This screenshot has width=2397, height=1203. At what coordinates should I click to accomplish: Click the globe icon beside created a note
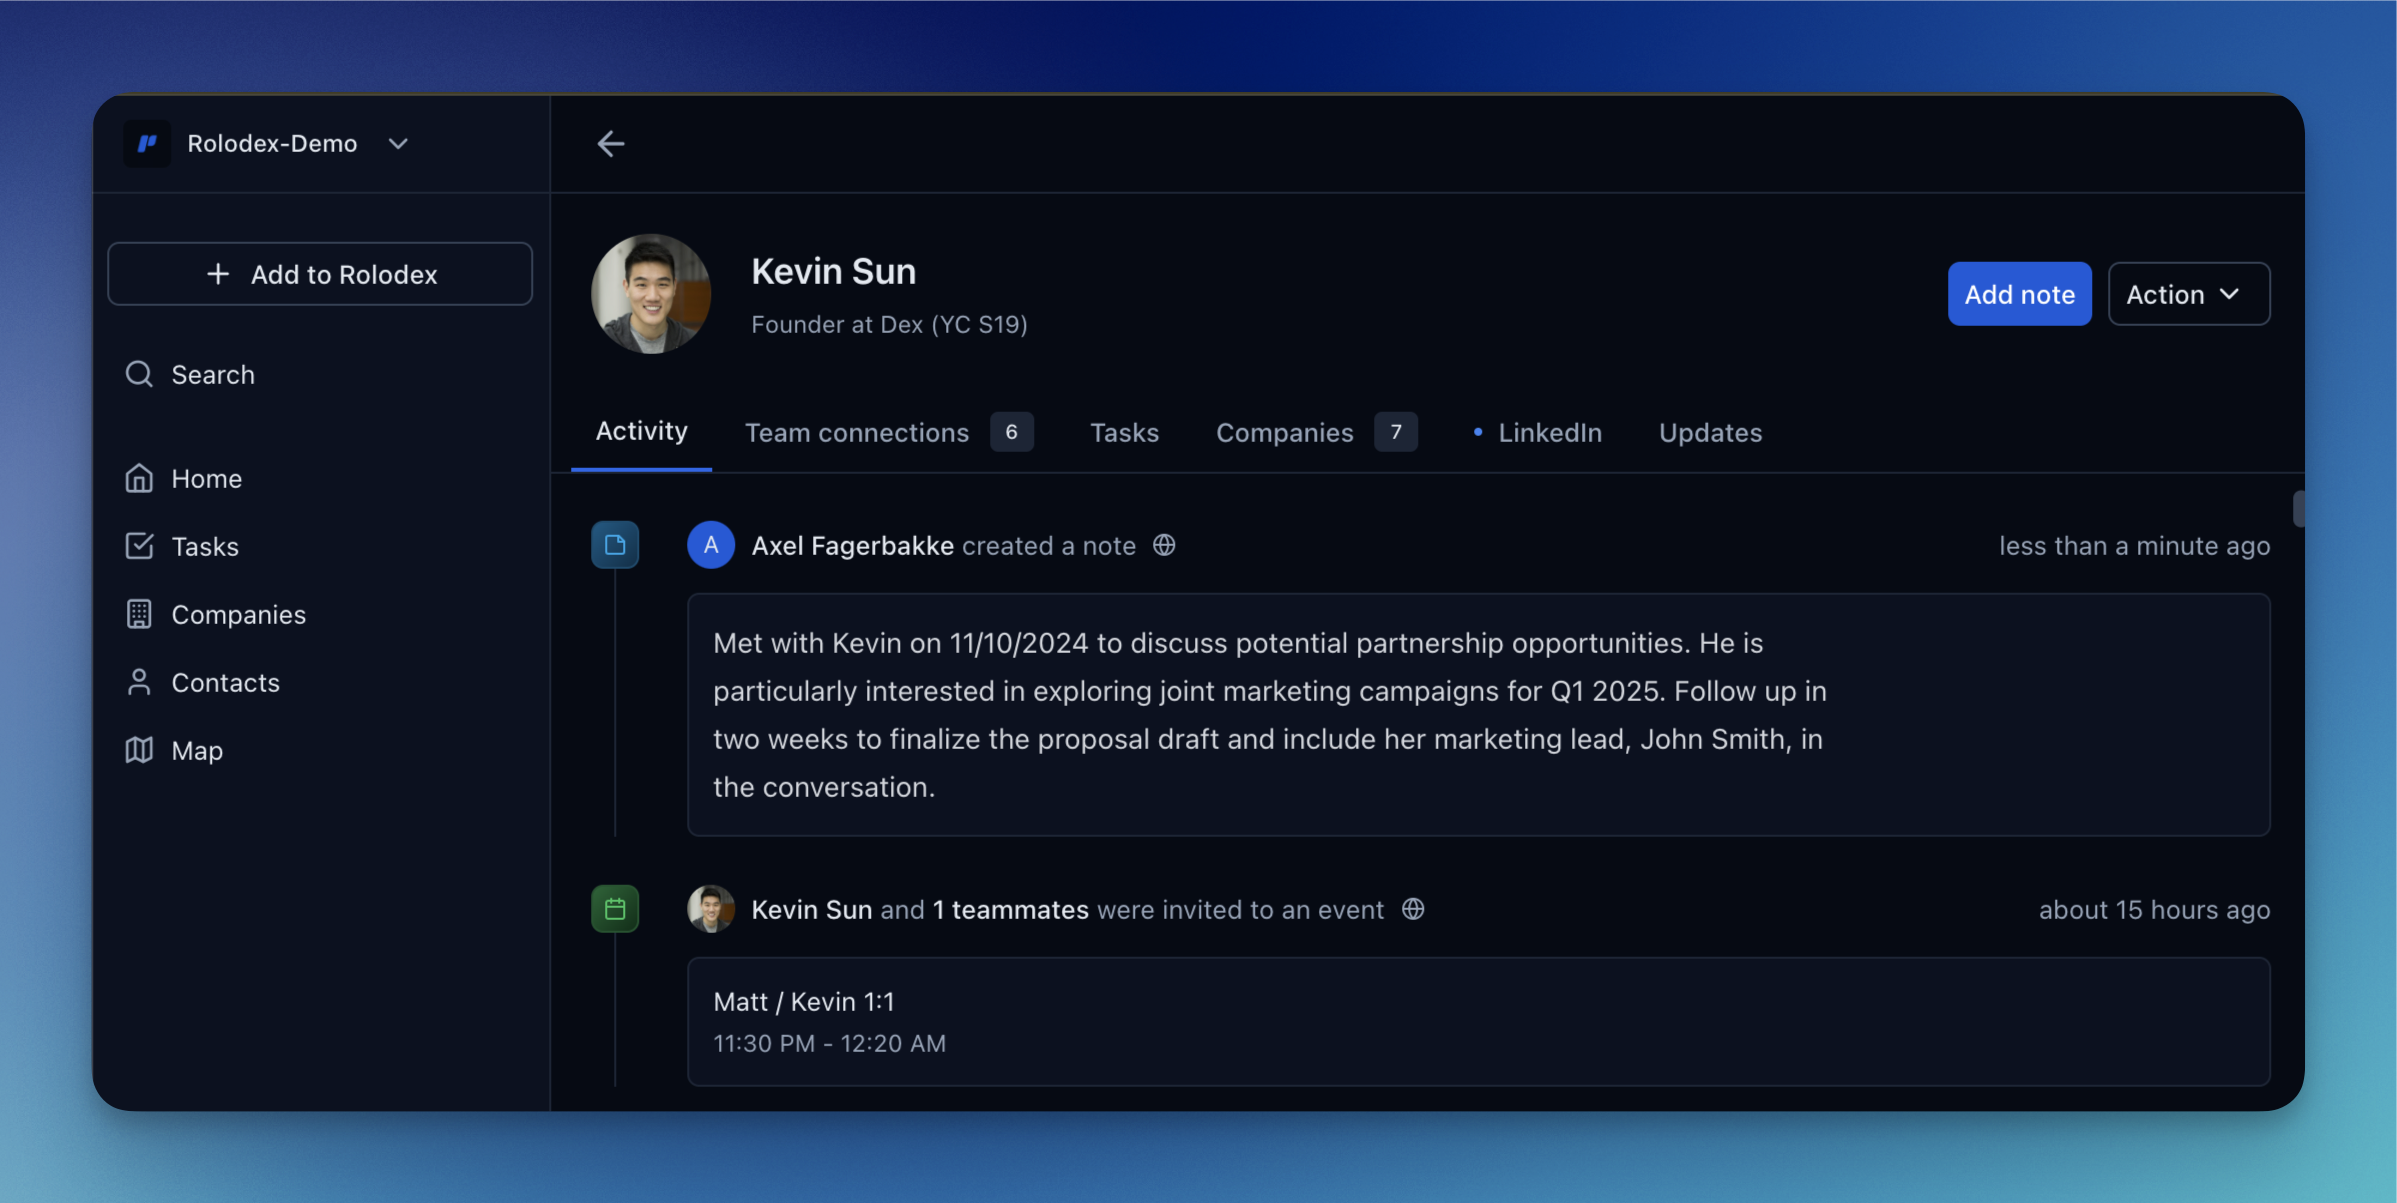pos(1164,545)
